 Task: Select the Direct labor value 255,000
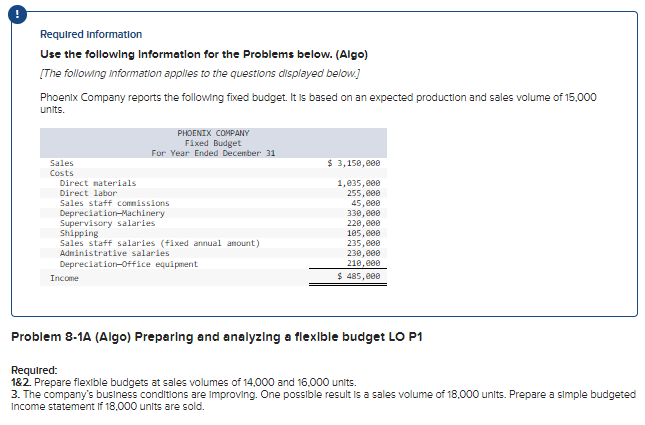[364, 193]
